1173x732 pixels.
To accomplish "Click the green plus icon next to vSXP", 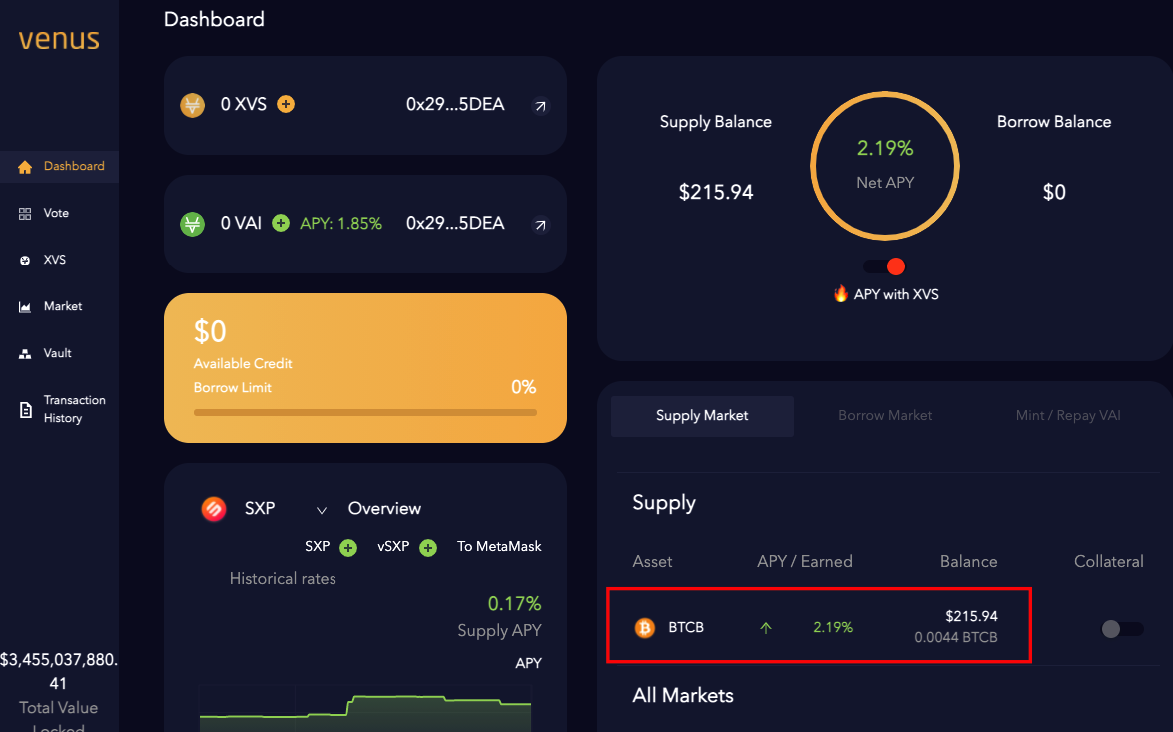I will point(428,547).
